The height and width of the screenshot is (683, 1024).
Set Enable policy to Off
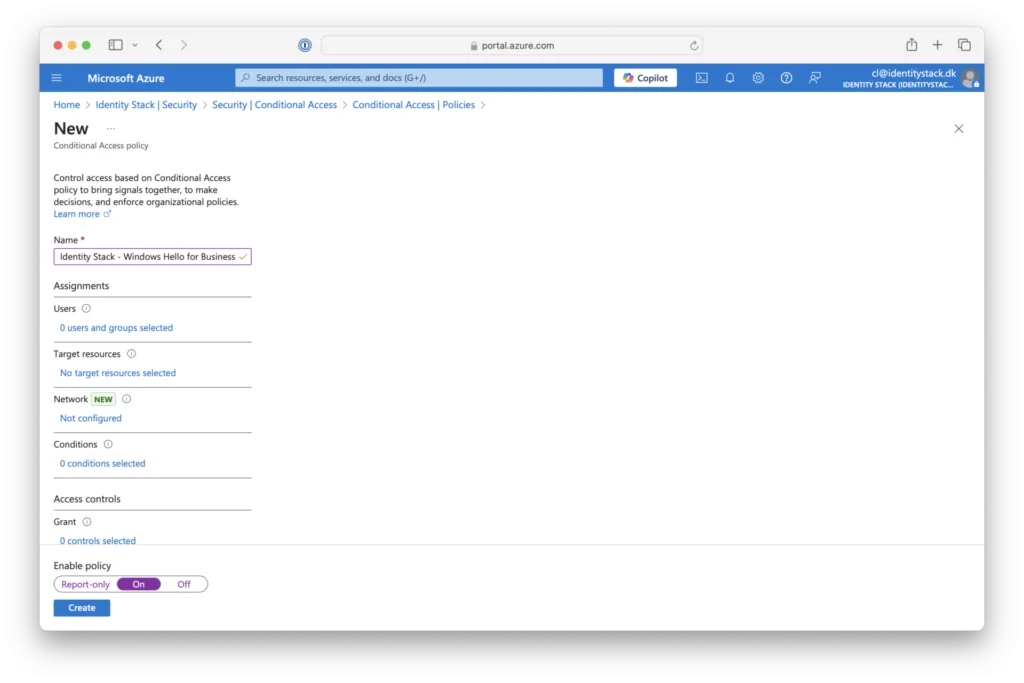pyautogui.click(x=184, y=584)
